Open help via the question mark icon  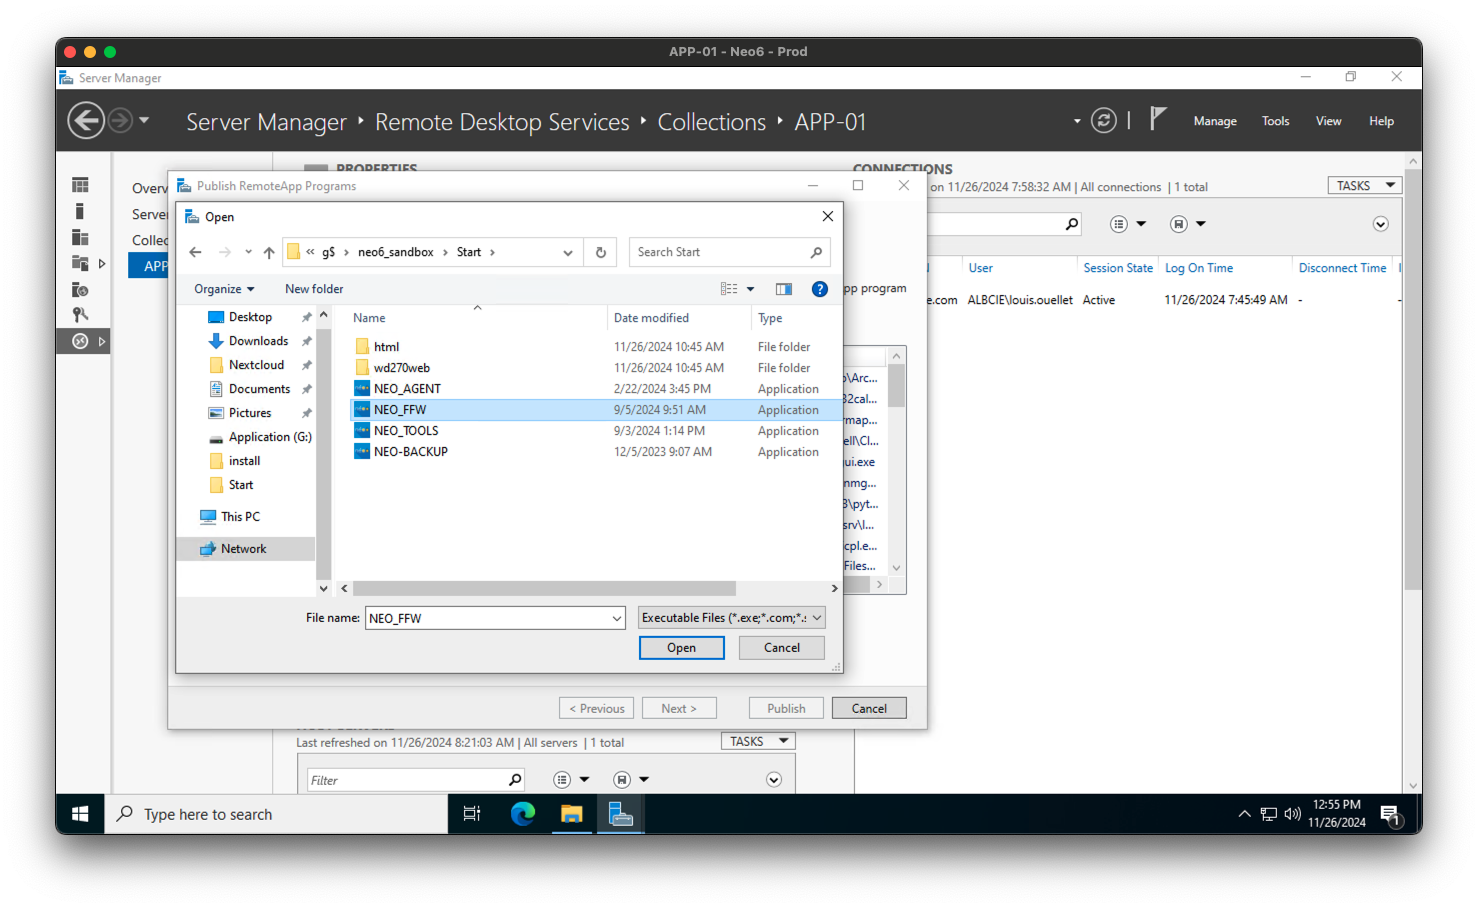819,288
